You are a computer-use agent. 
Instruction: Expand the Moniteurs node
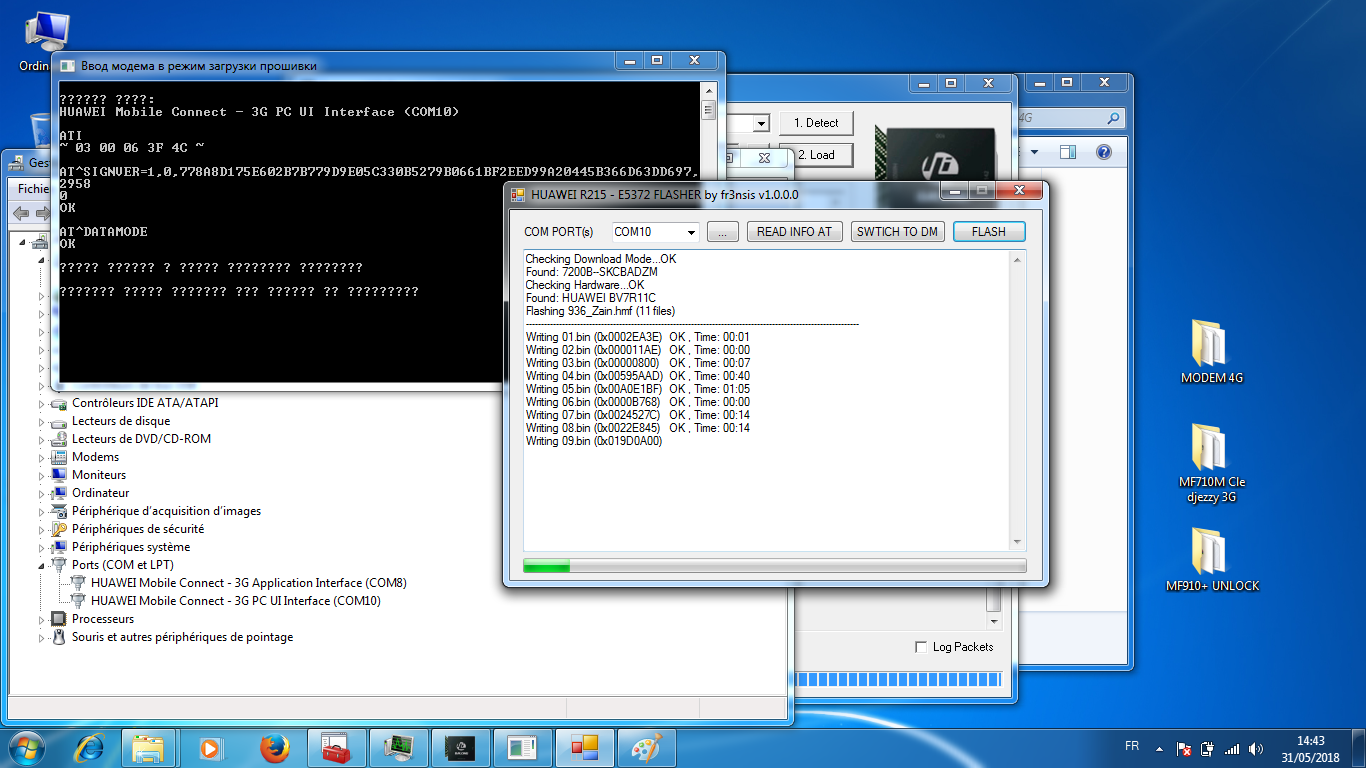pos(42,475)
